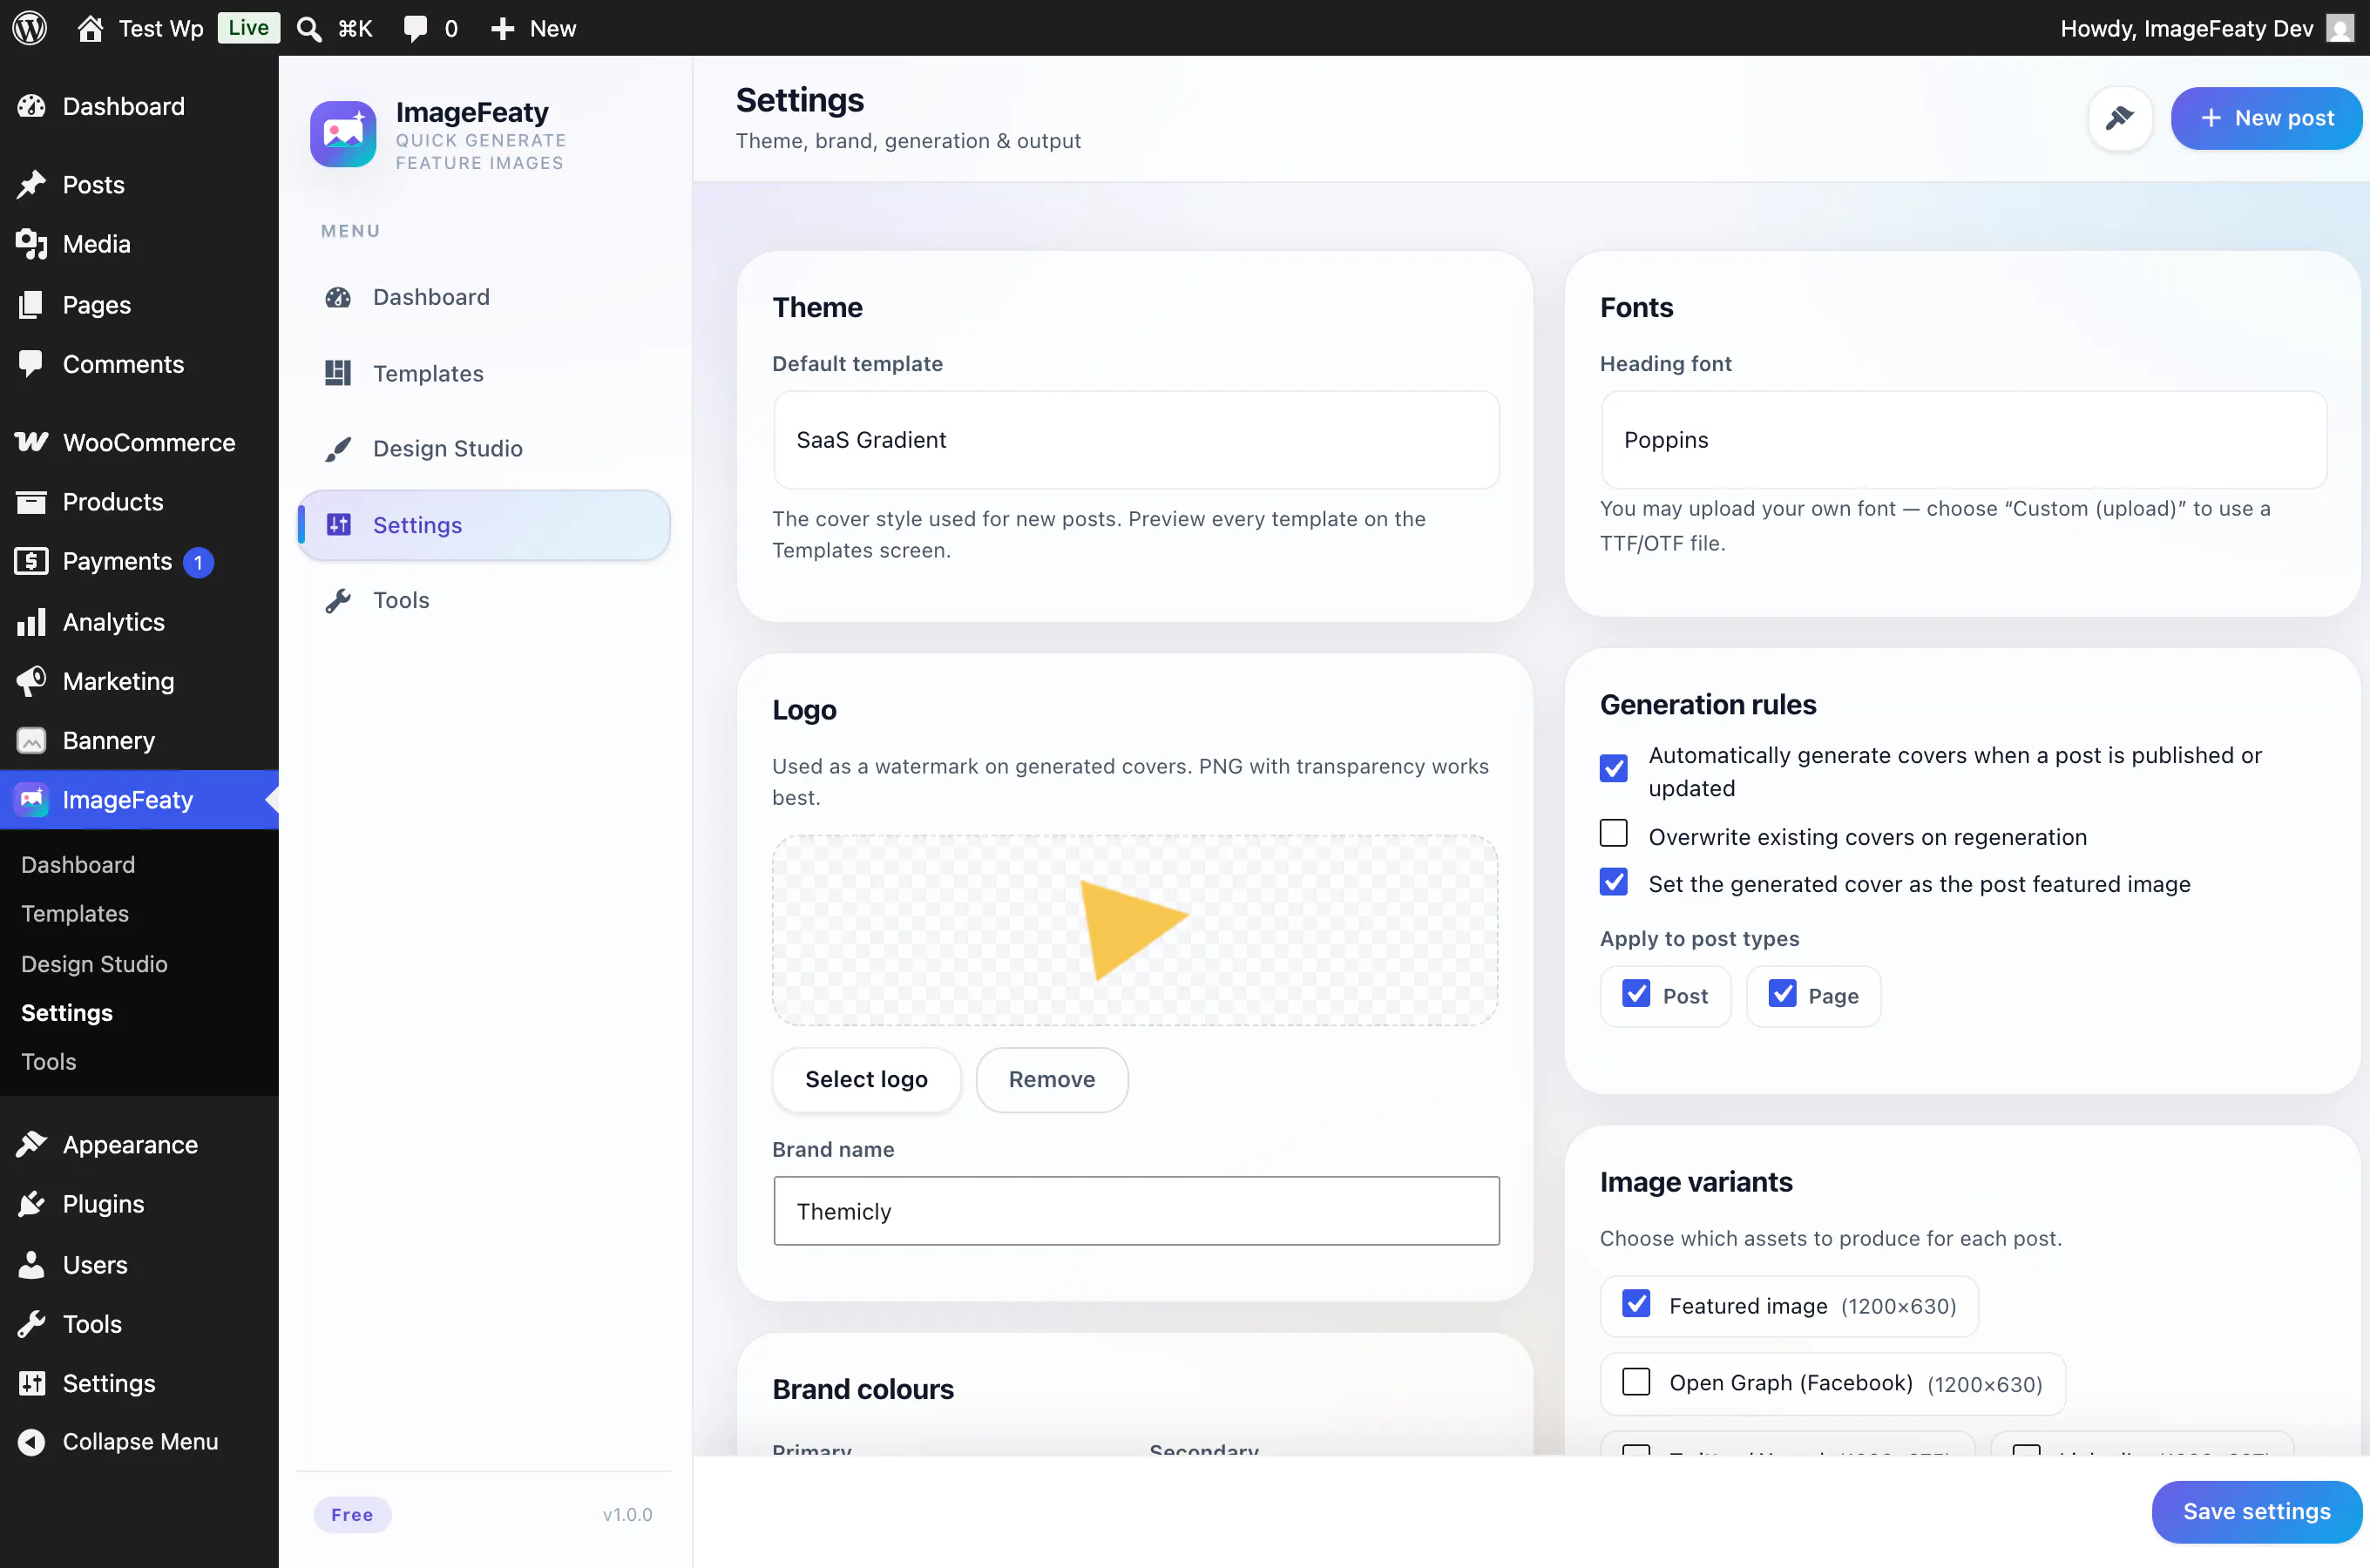Image resolution: width=2370 pixels, height=1568 pixels.
Task: Open Settings in ImageFeaty plugin menu
Action: 484,525
